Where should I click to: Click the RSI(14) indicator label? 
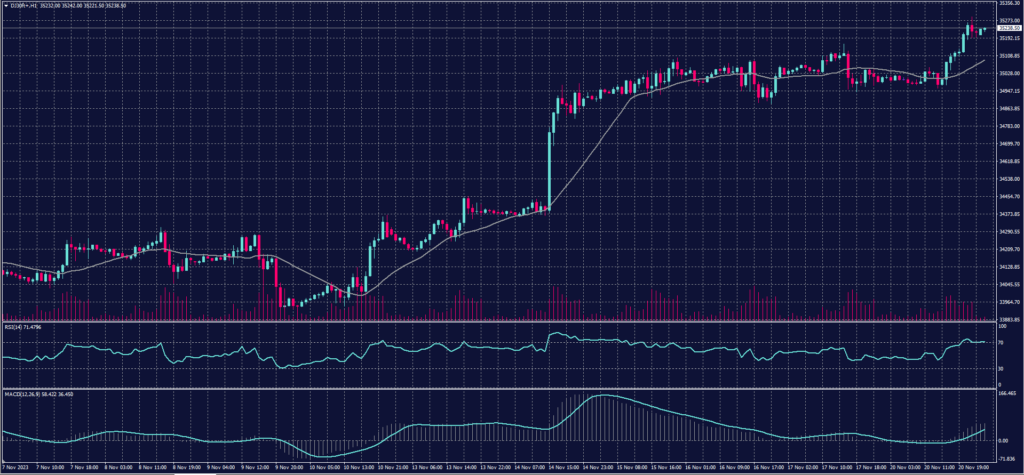[x=14, y=327]
